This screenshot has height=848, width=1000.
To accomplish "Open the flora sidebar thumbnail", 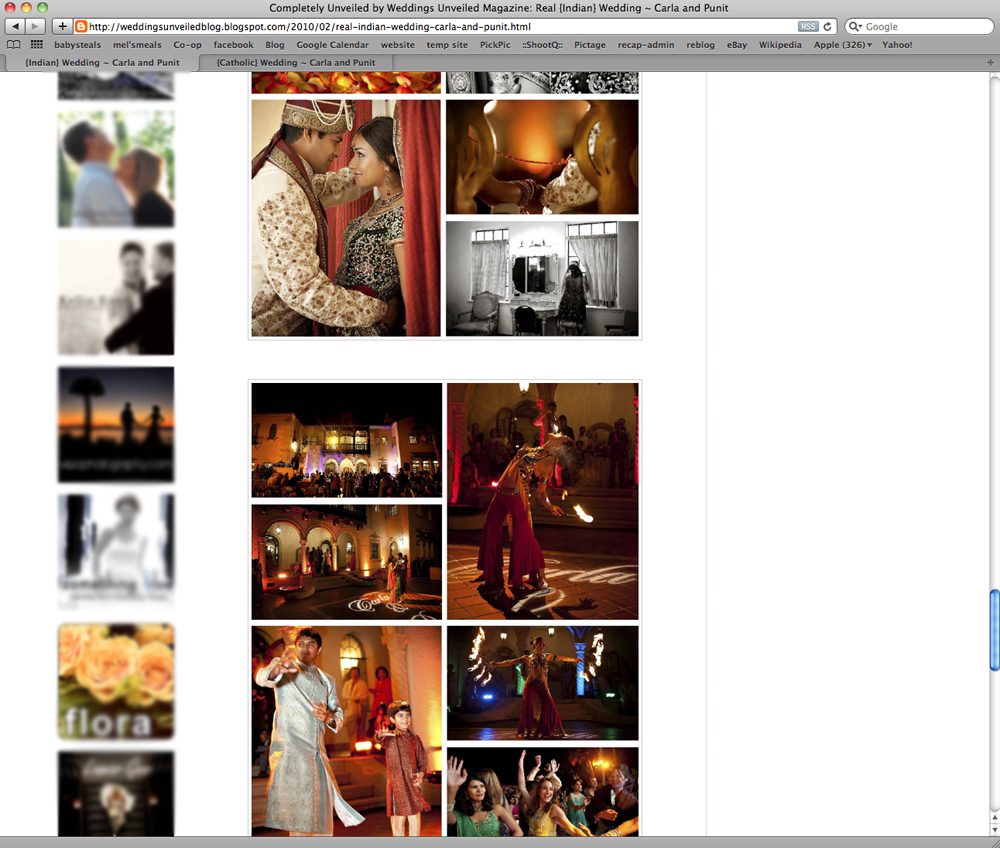I will (116, 682).
